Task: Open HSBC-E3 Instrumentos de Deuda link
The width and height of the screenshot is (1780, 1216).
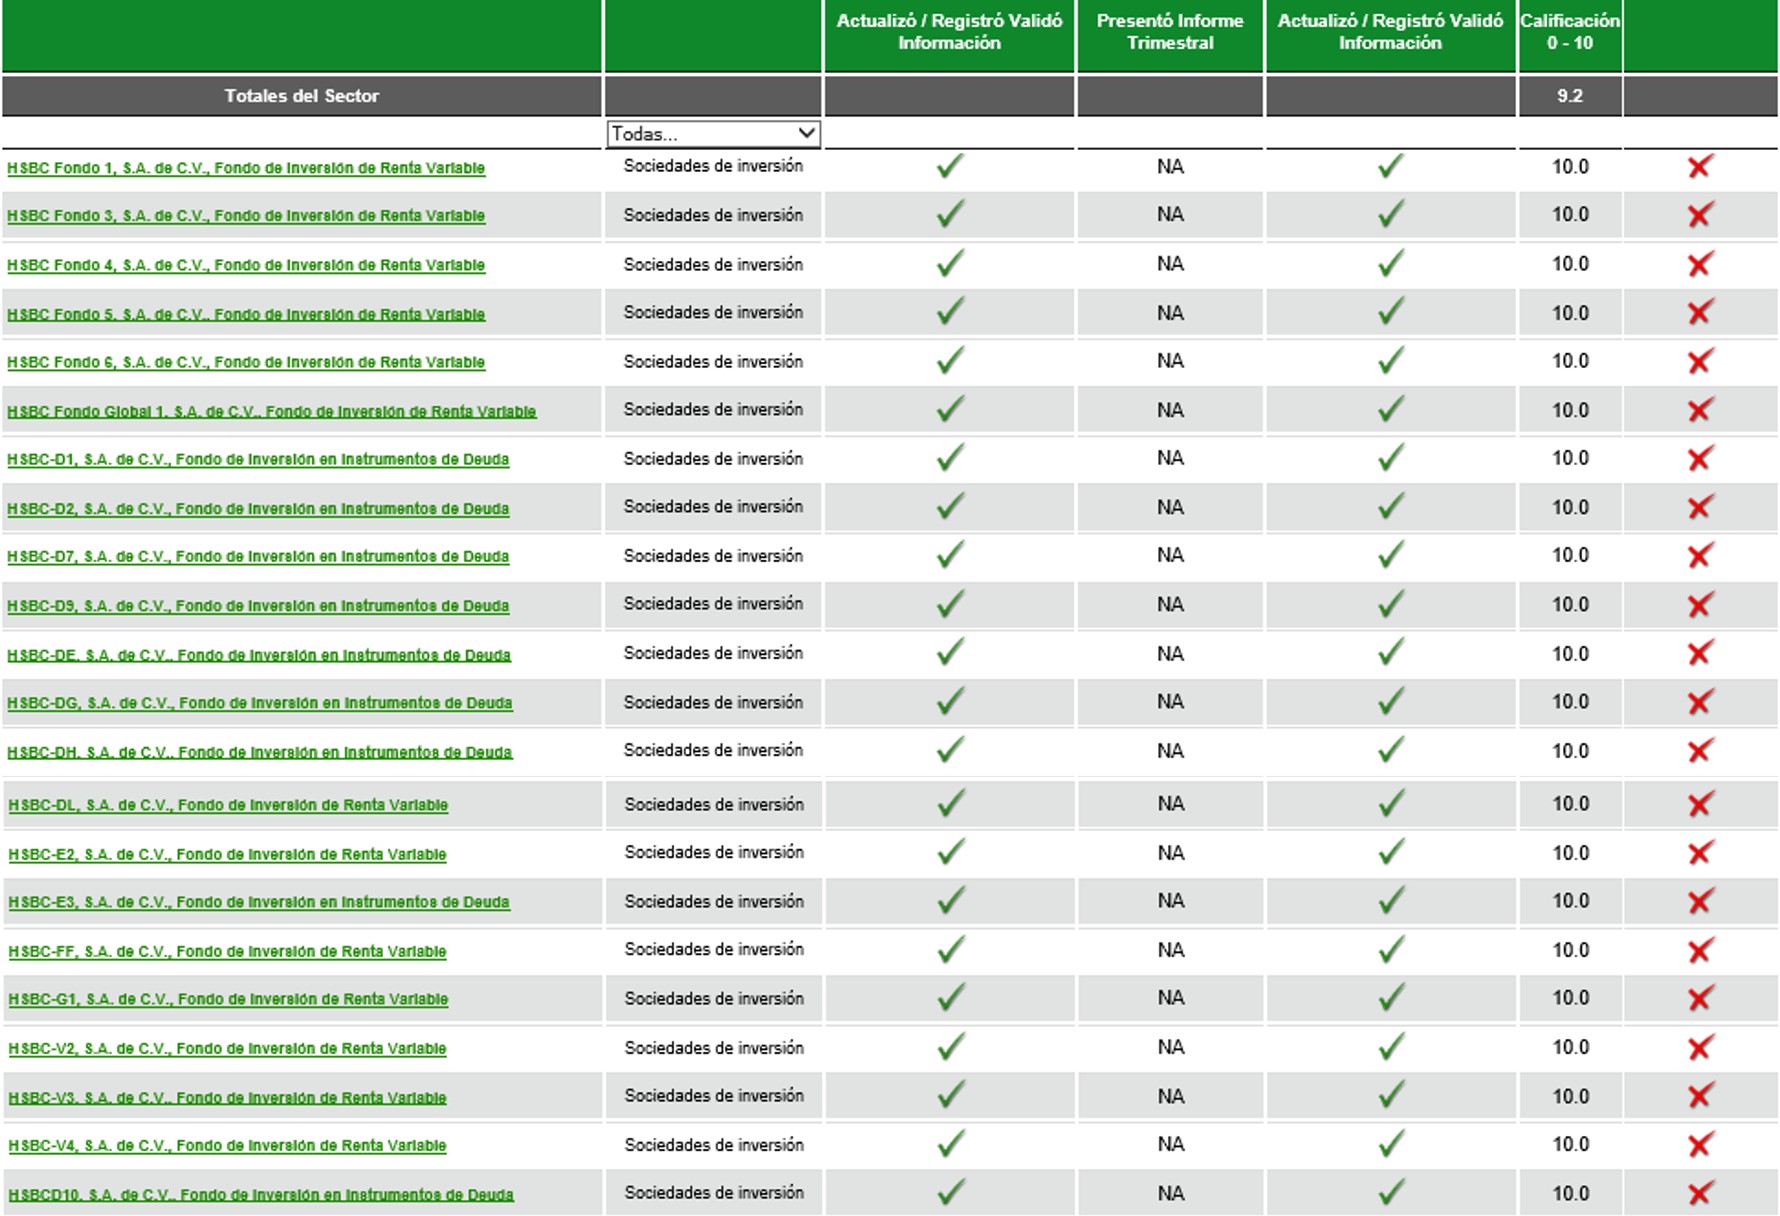Action: (x=259, y=902)
